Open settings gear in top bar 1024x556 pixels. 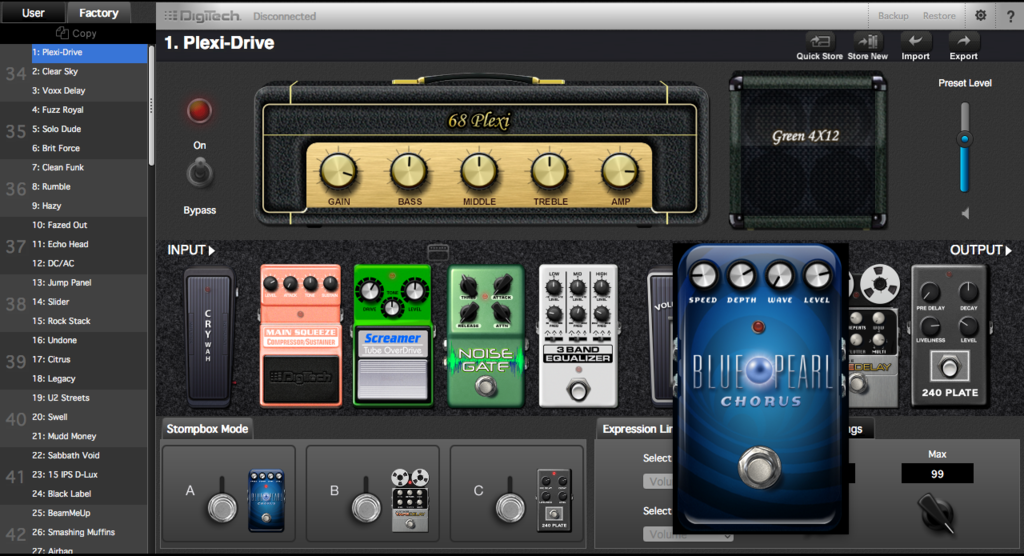tap(981, 15)
